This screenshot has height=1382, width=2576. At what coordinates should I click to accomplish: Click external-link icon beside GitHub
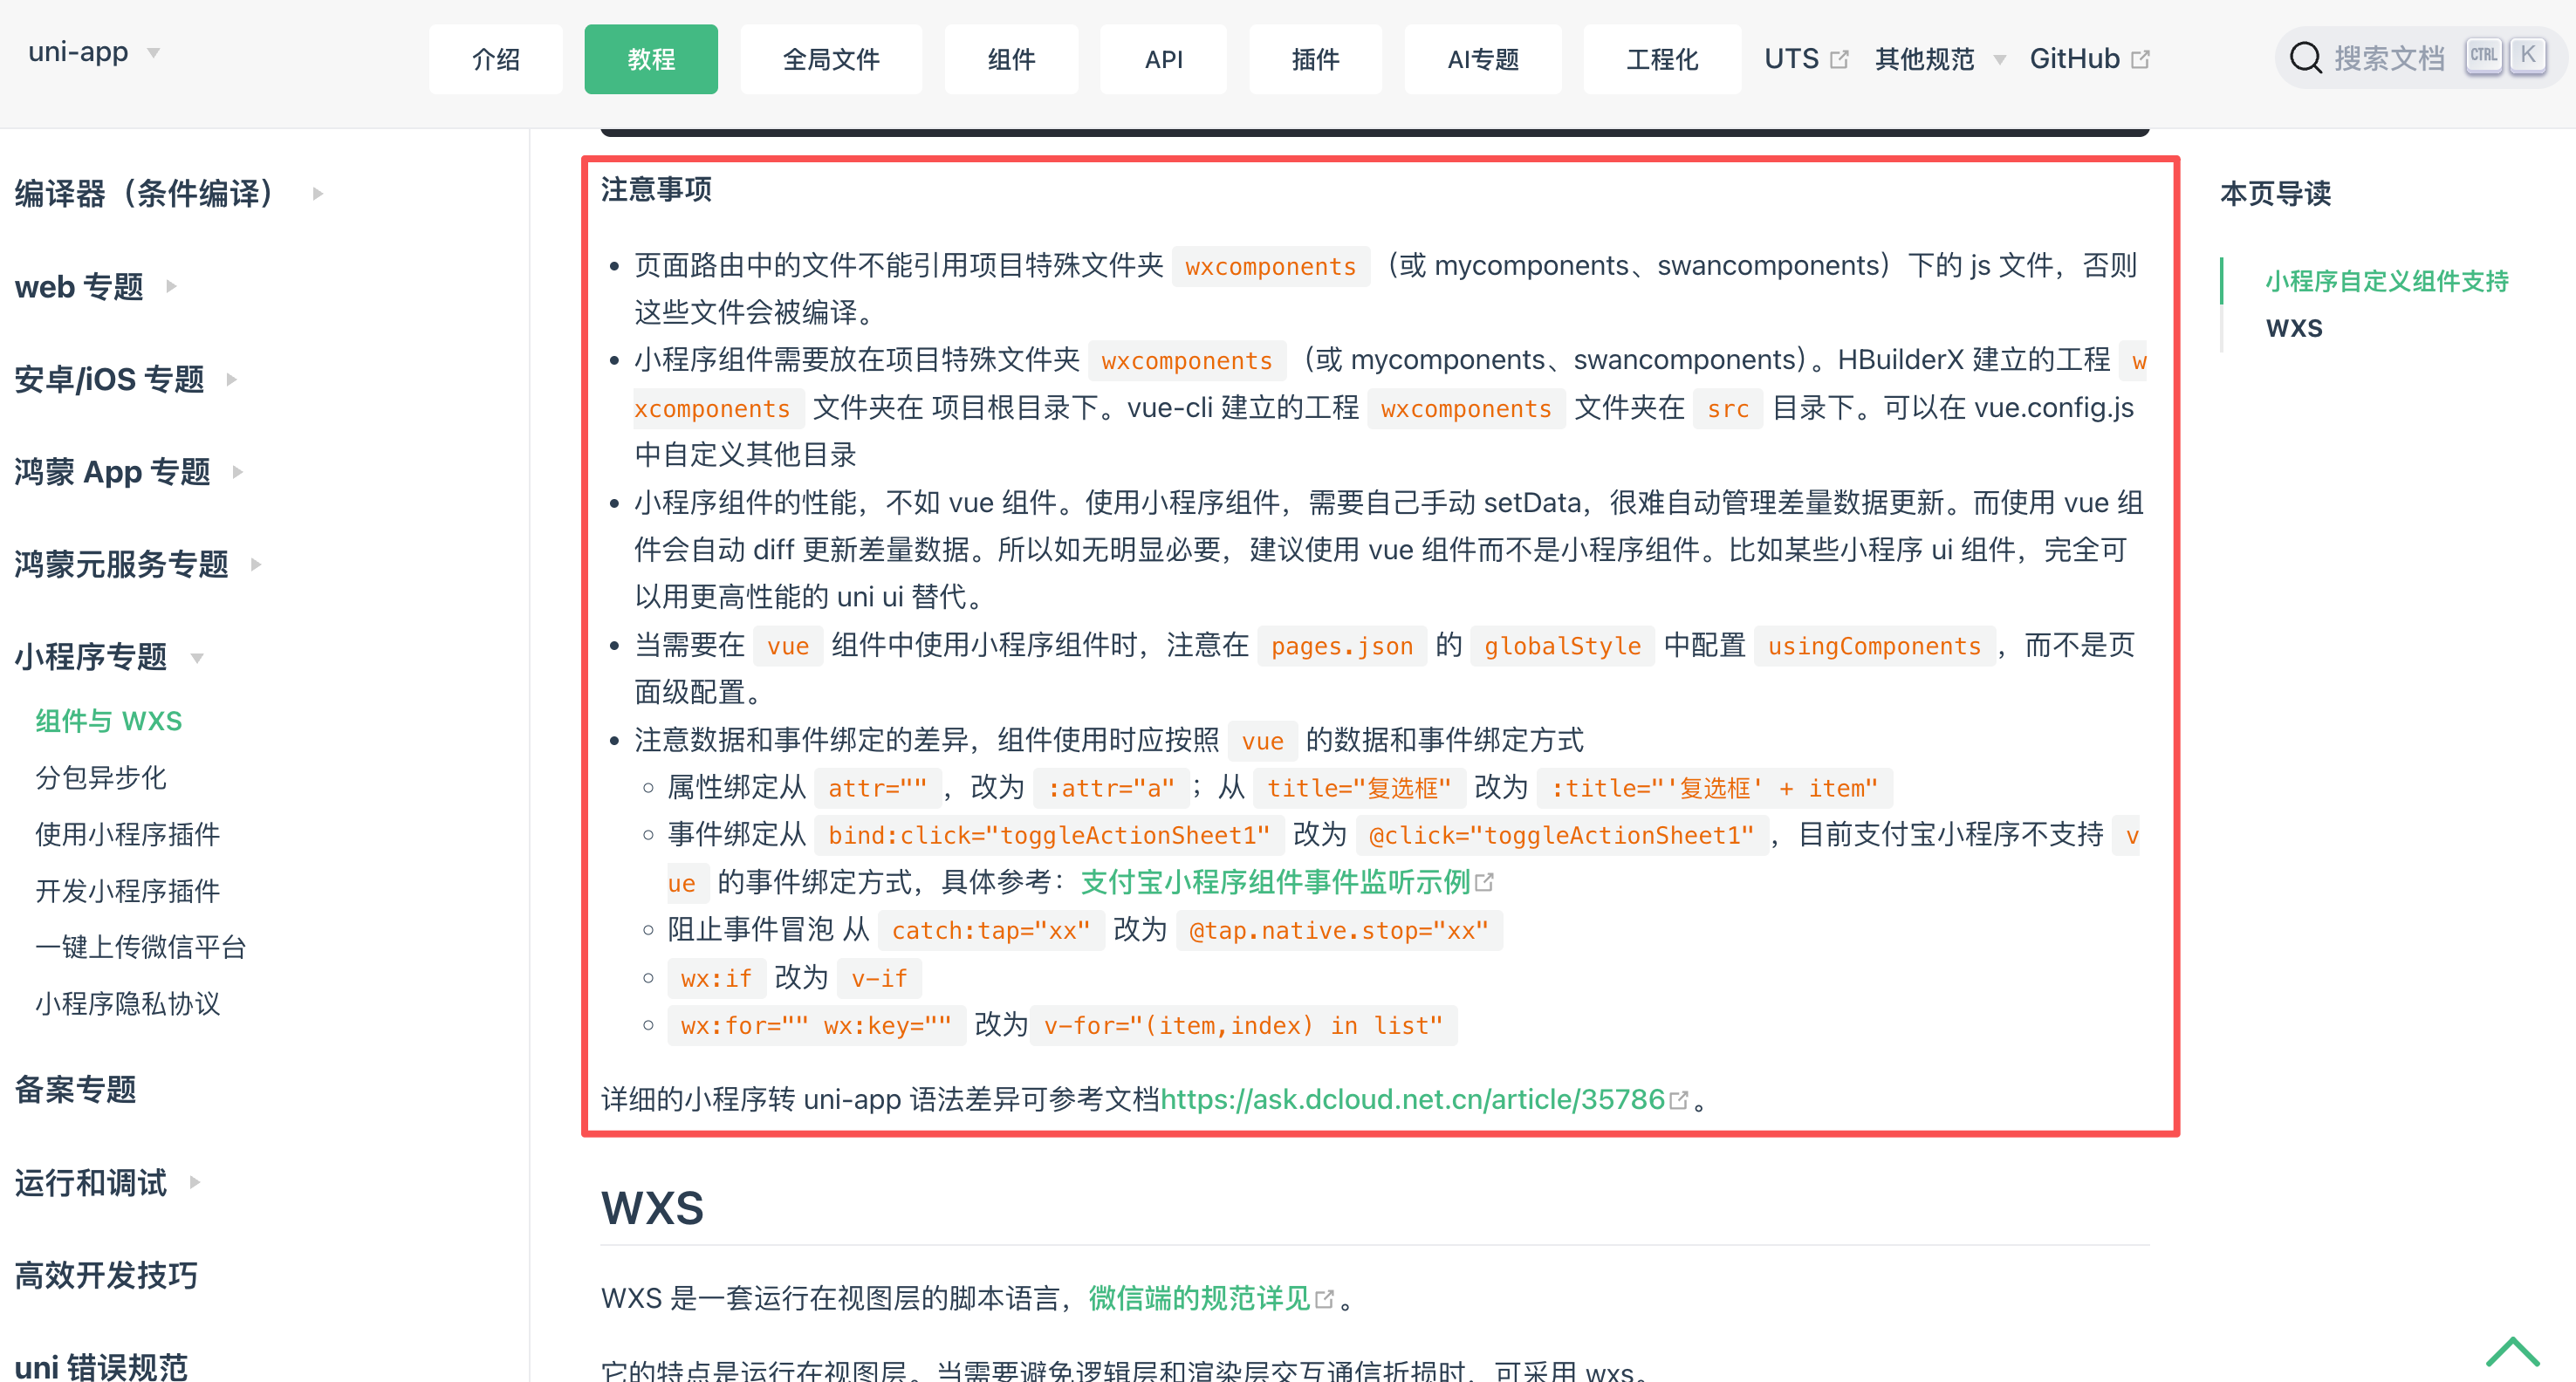pyautogui.click(x=2140, y=60)
